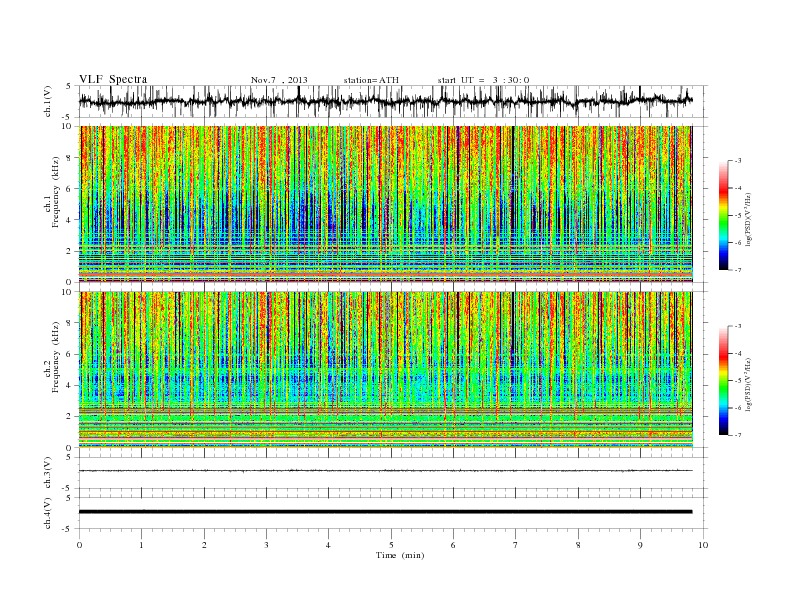
Task: Click the 8 kHz tick on ch.1 spectrogram
Action: point(70,158)
